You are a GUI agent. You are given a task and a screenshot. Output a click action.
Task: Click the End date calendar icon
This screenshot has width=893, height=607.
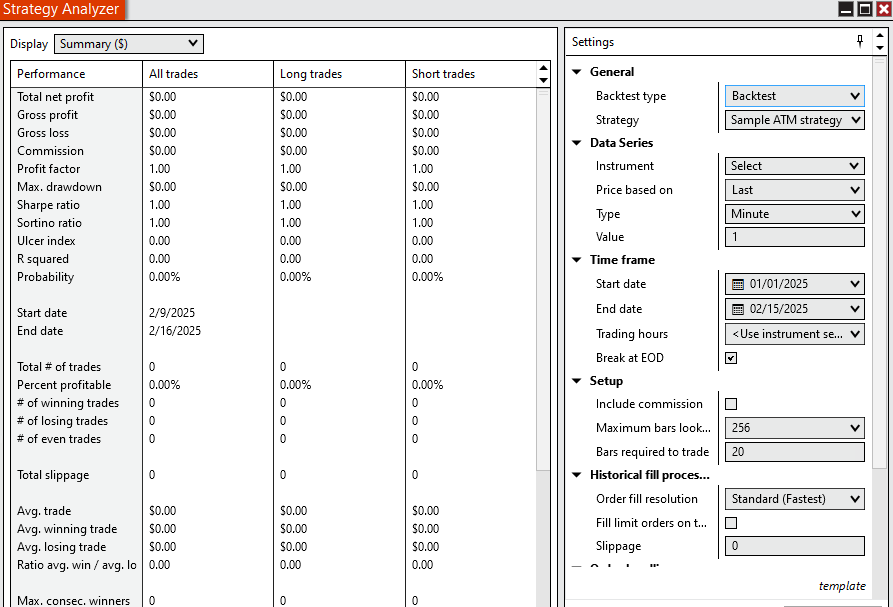(x=738, y=309)
